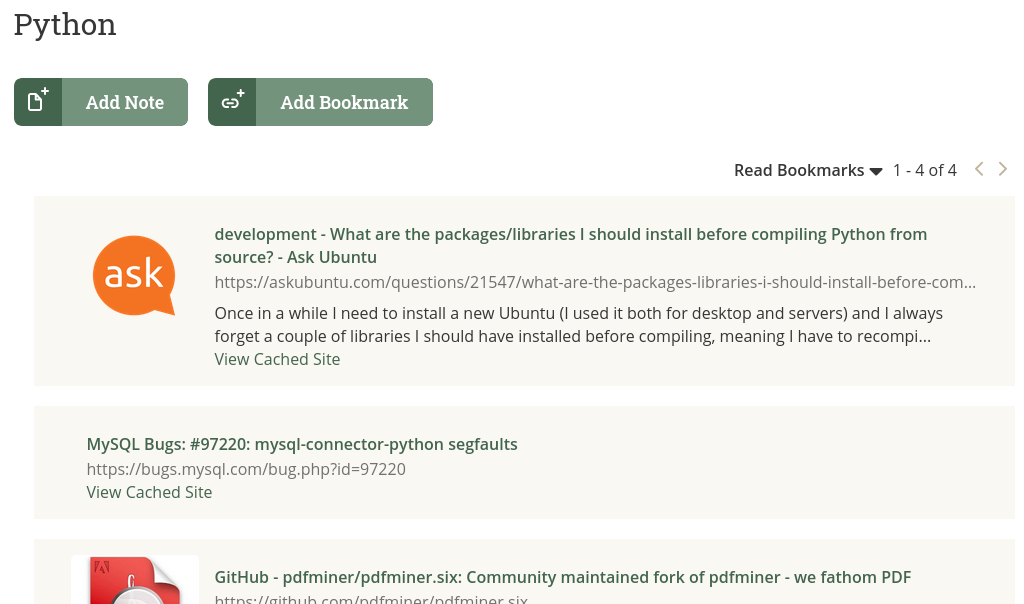Open the github.com pdfminer URL
Image resolution: width=1024 pixels, height=604 pixels.
[x=371, y=599]
